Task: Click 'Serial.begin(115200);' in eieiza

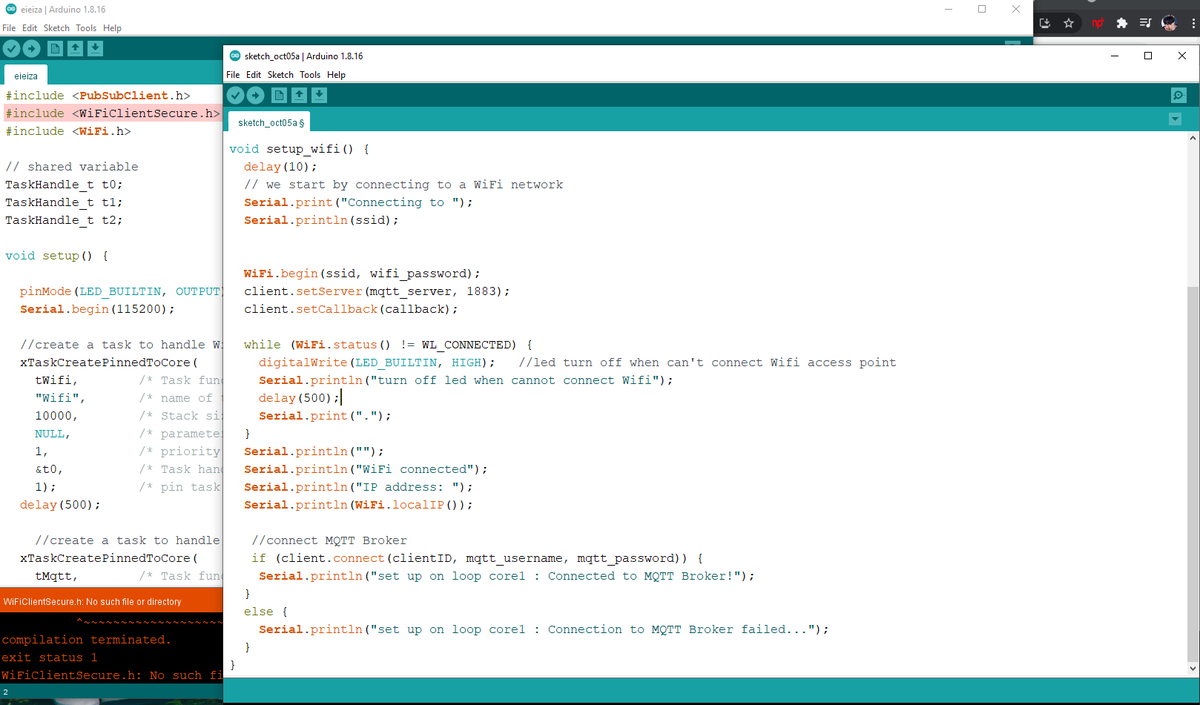Action: coord(97,309)
